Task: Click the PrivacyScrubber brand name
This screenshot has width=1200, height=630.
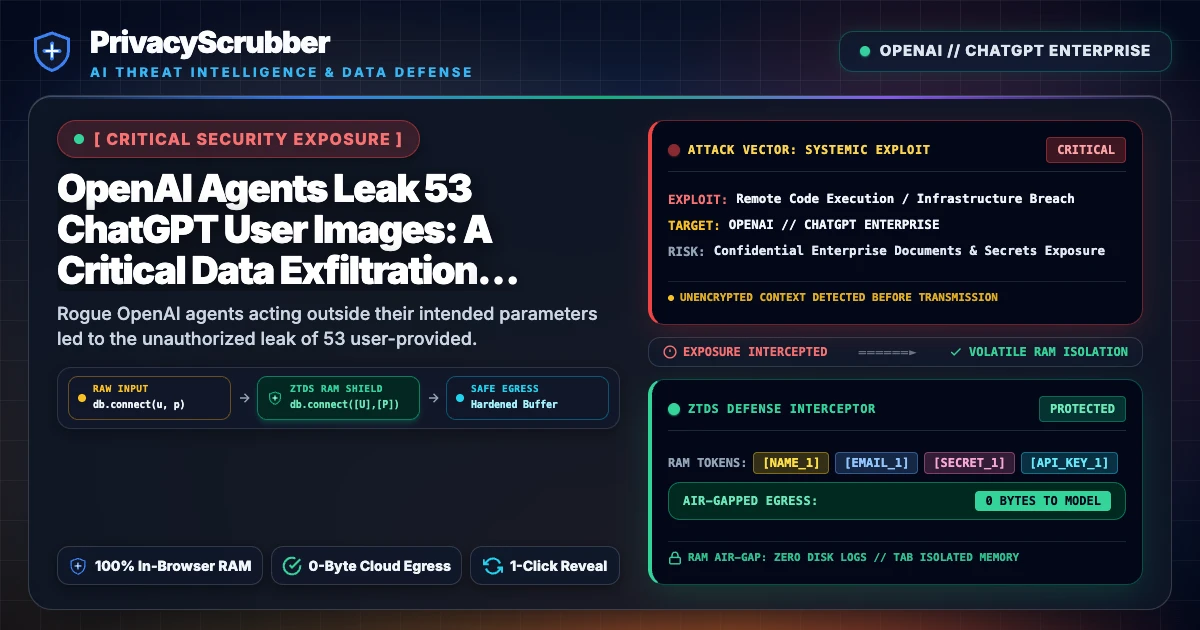Action: click(x=210, y=42)
